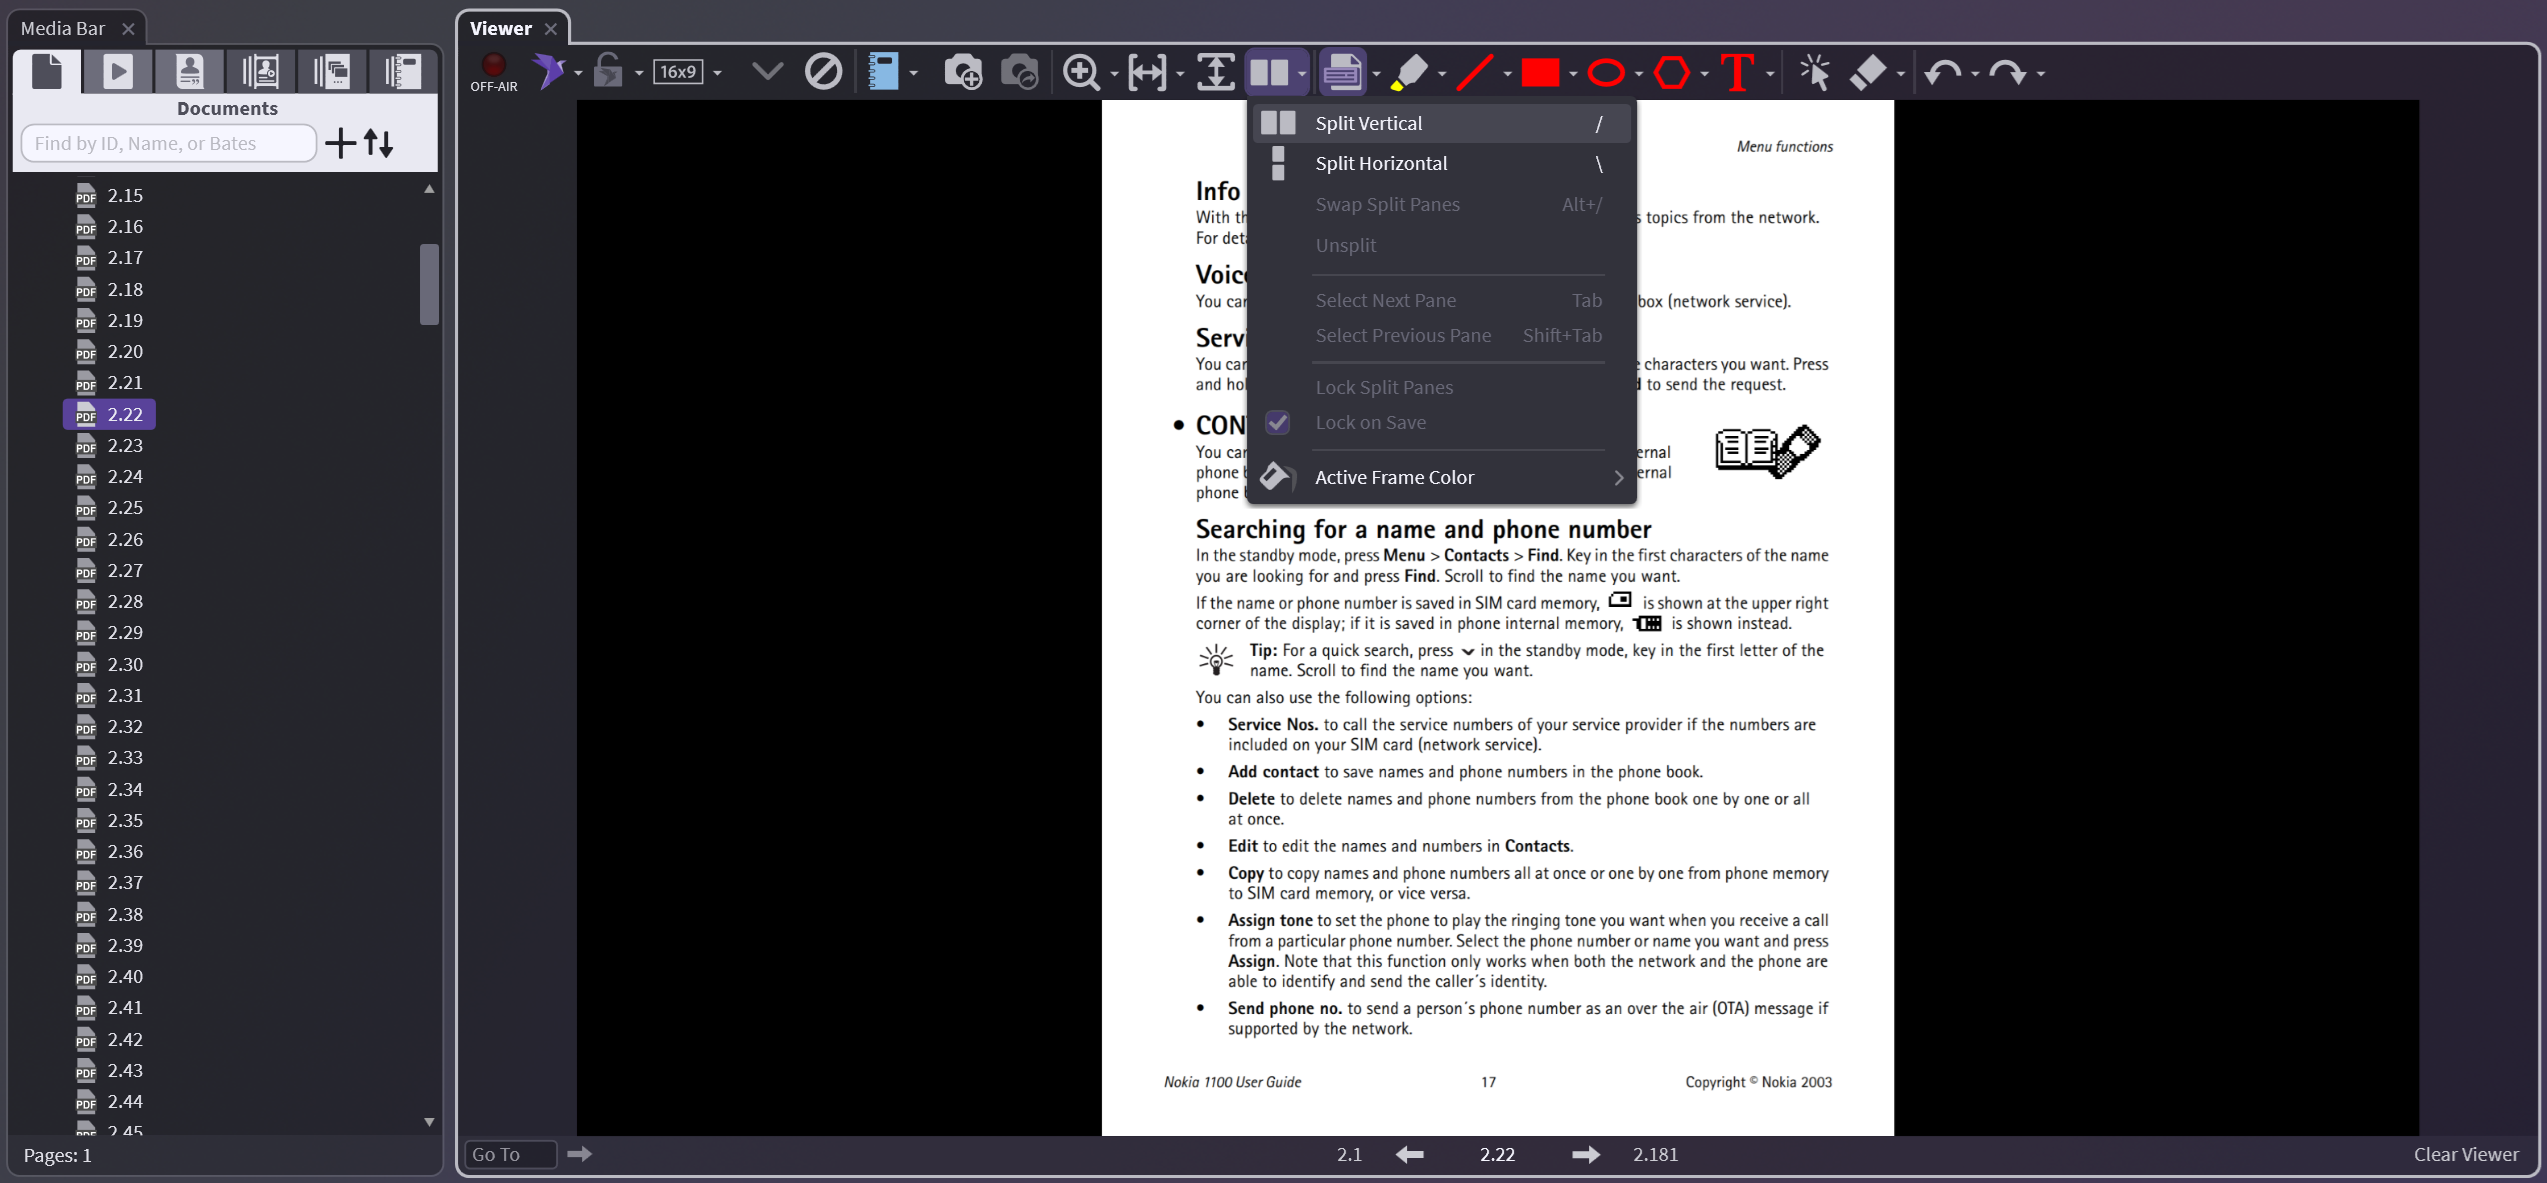This screenshot has height=1183, width=2547.
Task: Select the yellow highlighter tool
Action: coord(1409,72)
